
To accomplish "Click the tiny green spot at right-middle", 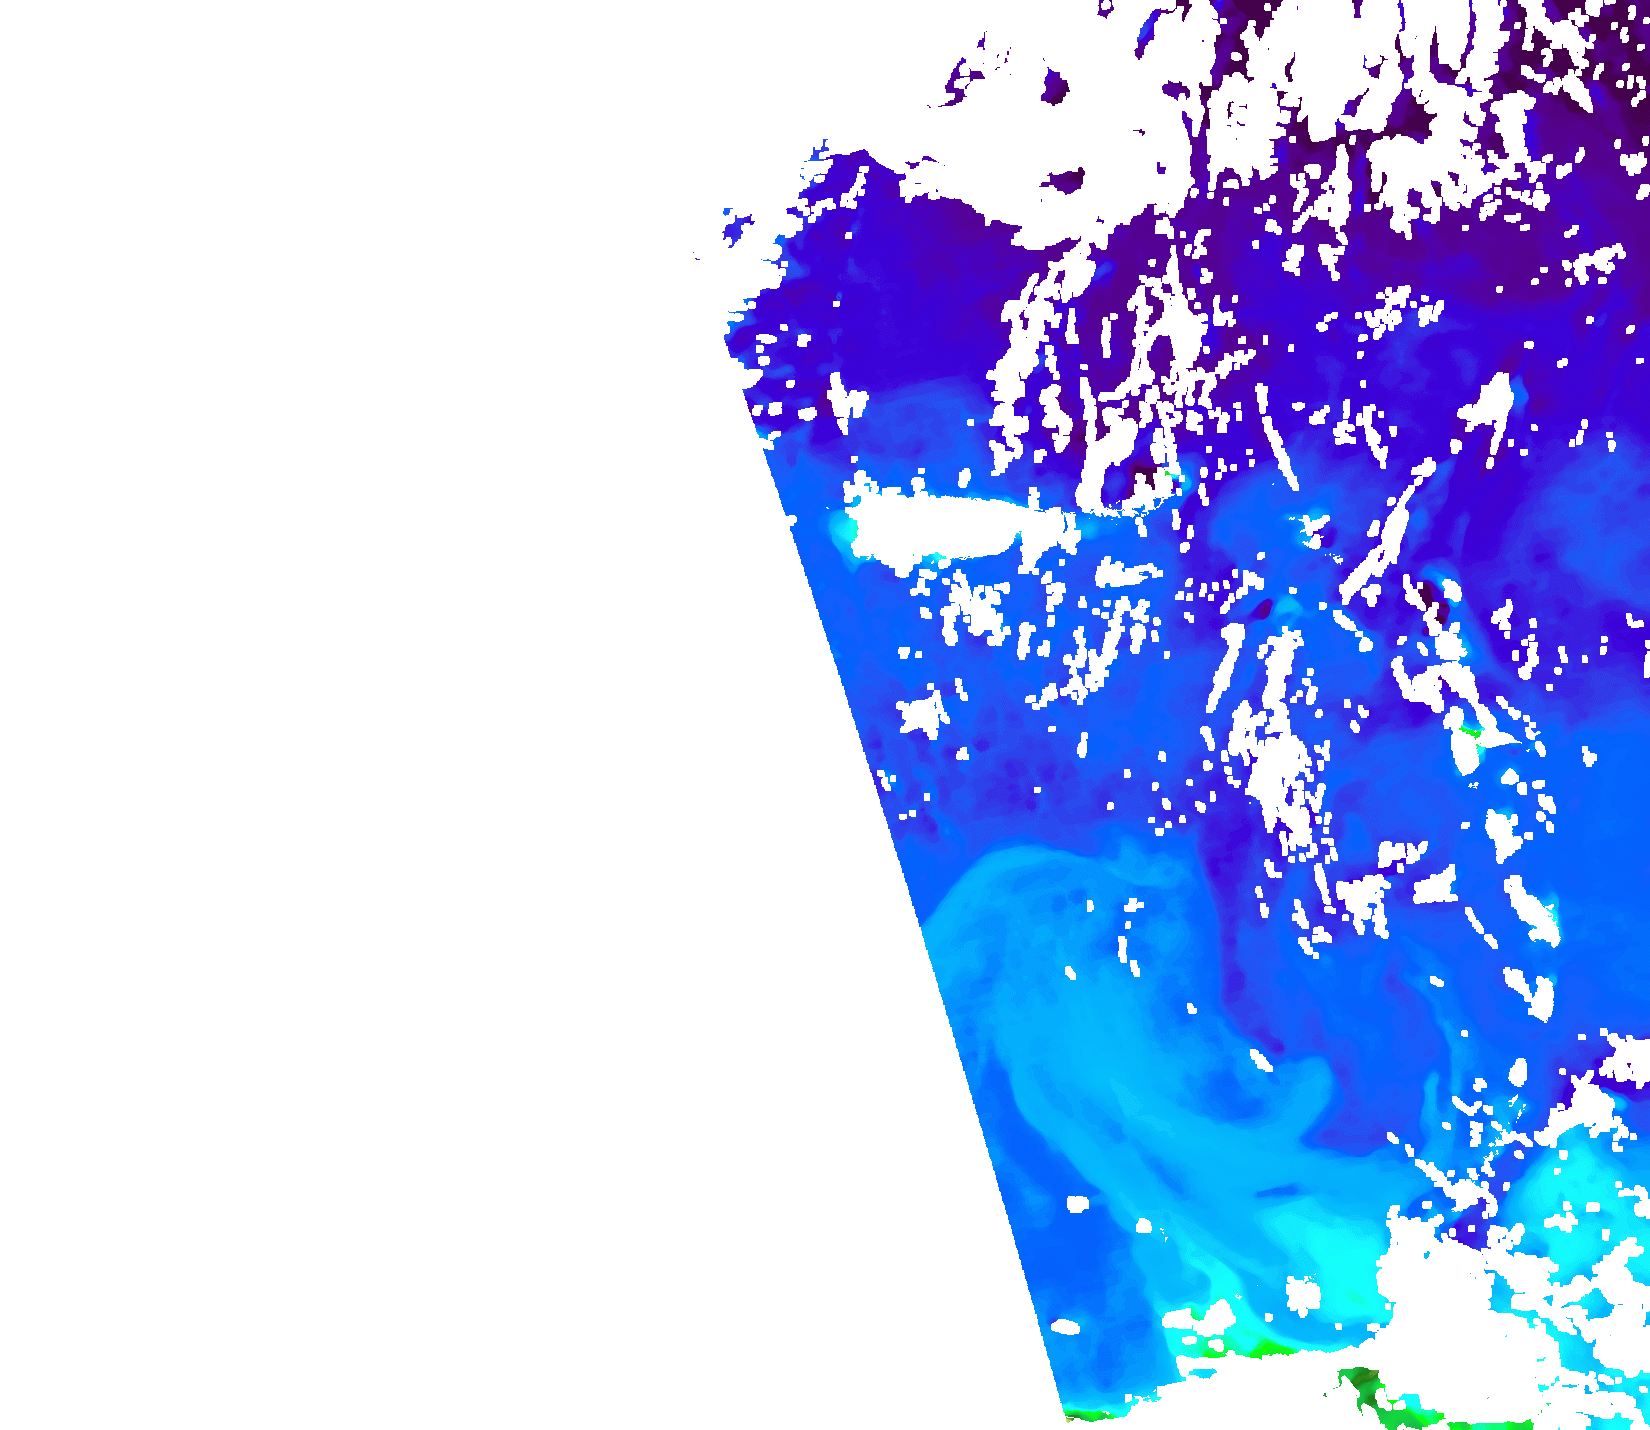I will click(1468, 732).
